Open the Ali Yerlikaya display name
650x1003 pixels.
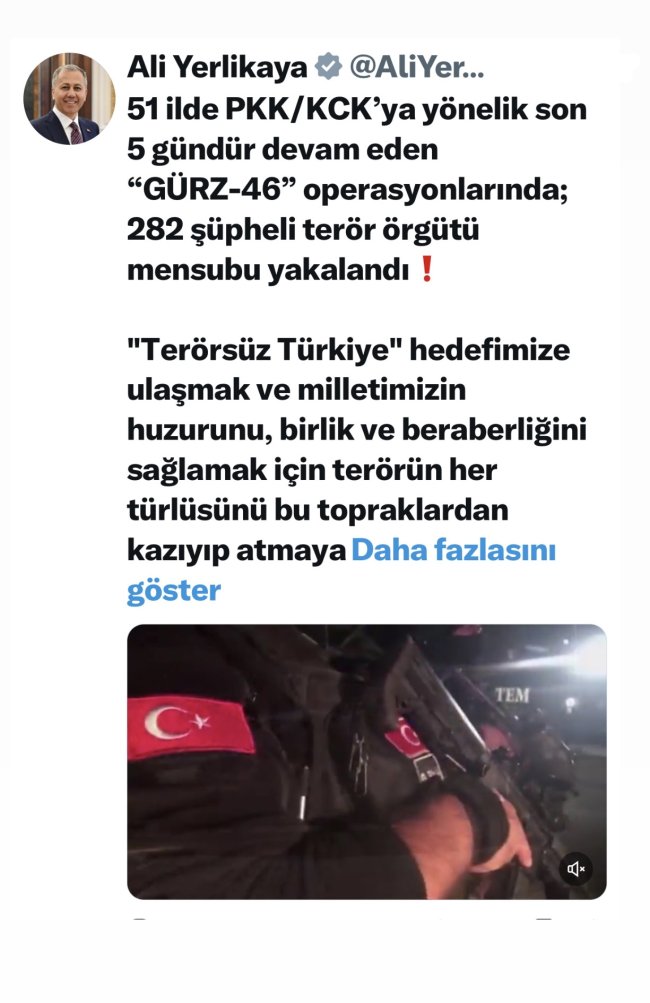pyautogui.click(x=218, y=67)
